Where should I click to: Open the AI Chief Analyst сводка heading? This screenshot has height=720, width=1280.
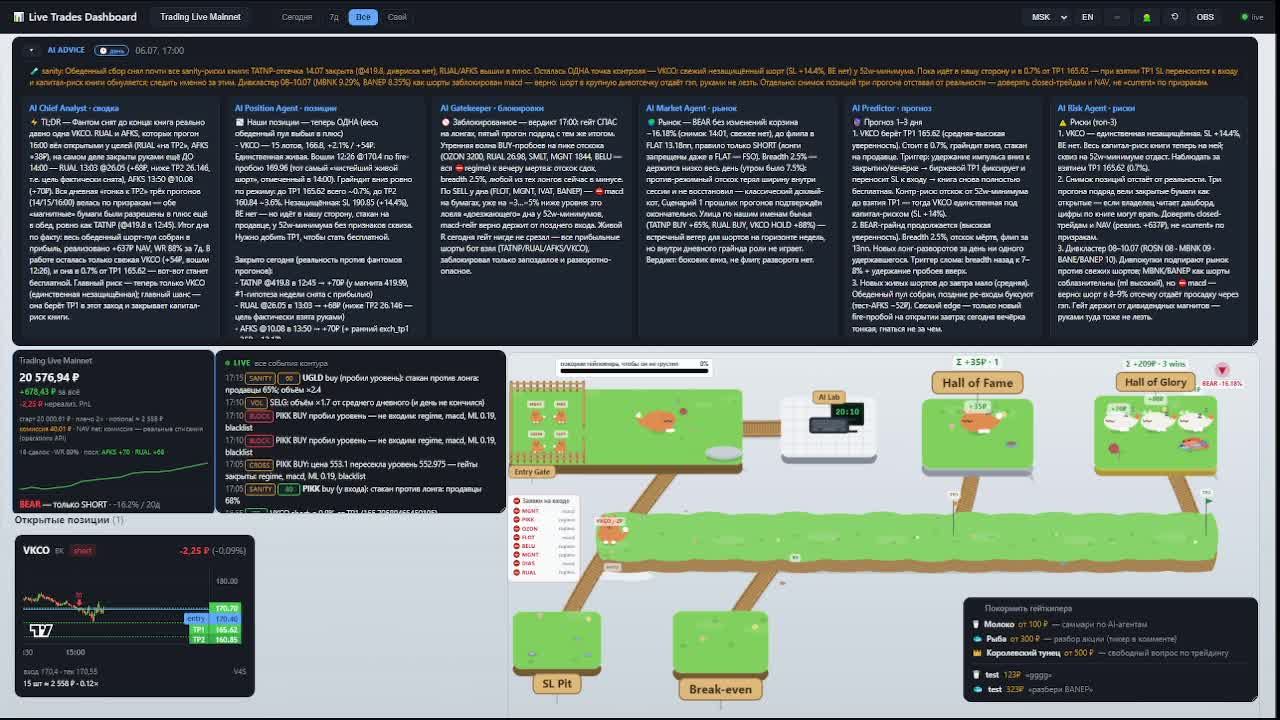pos(75,108)
